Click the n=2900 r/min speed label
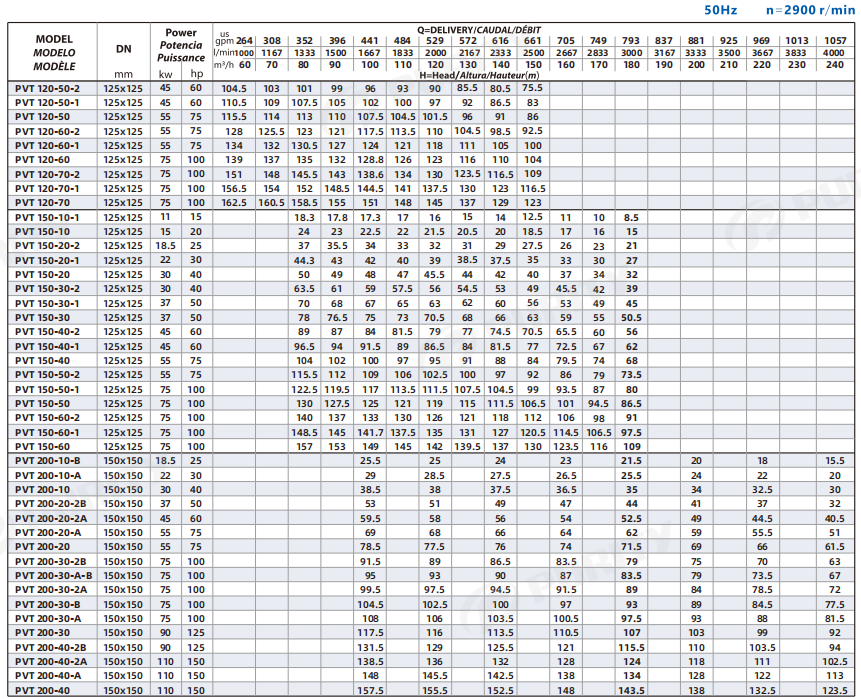The height and width of the screenshot is (699, 861). (804, 8)
